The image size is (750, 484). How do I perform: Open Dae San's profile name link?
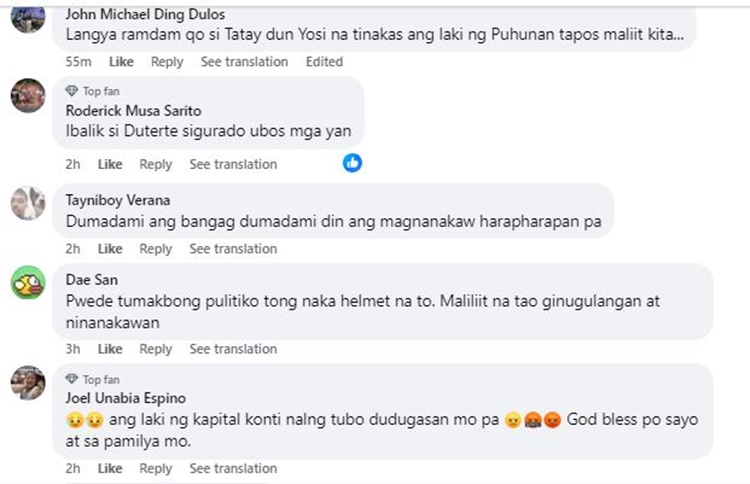[x=91, y=280]
